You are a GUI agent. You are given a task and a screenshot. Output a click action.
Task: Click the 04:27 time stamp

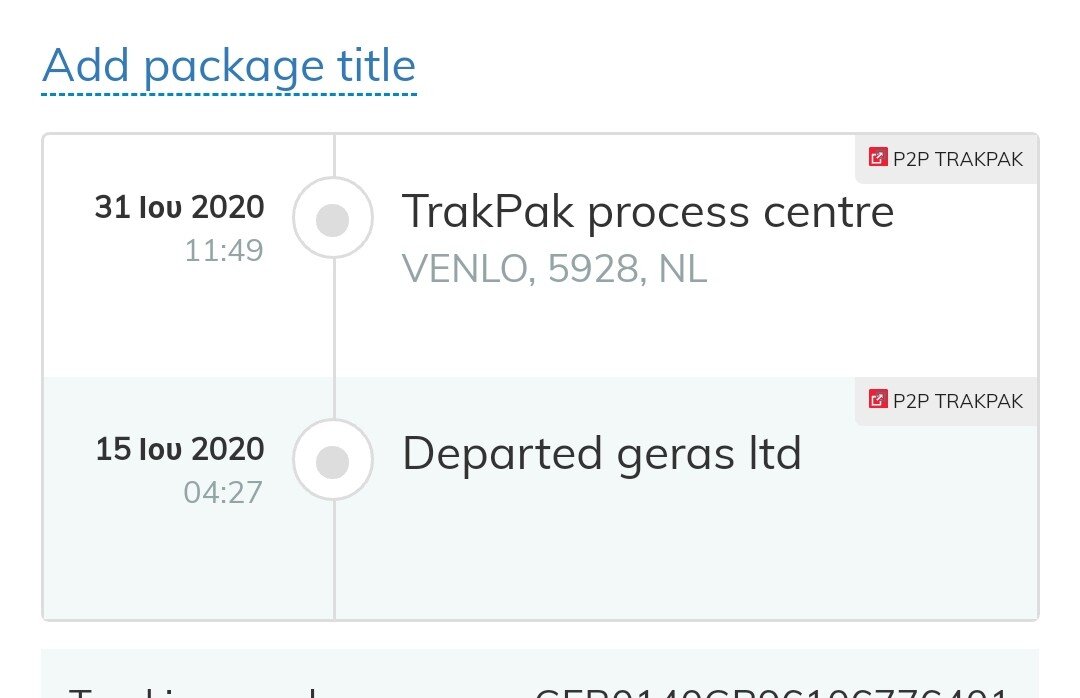tap(223, 493)
